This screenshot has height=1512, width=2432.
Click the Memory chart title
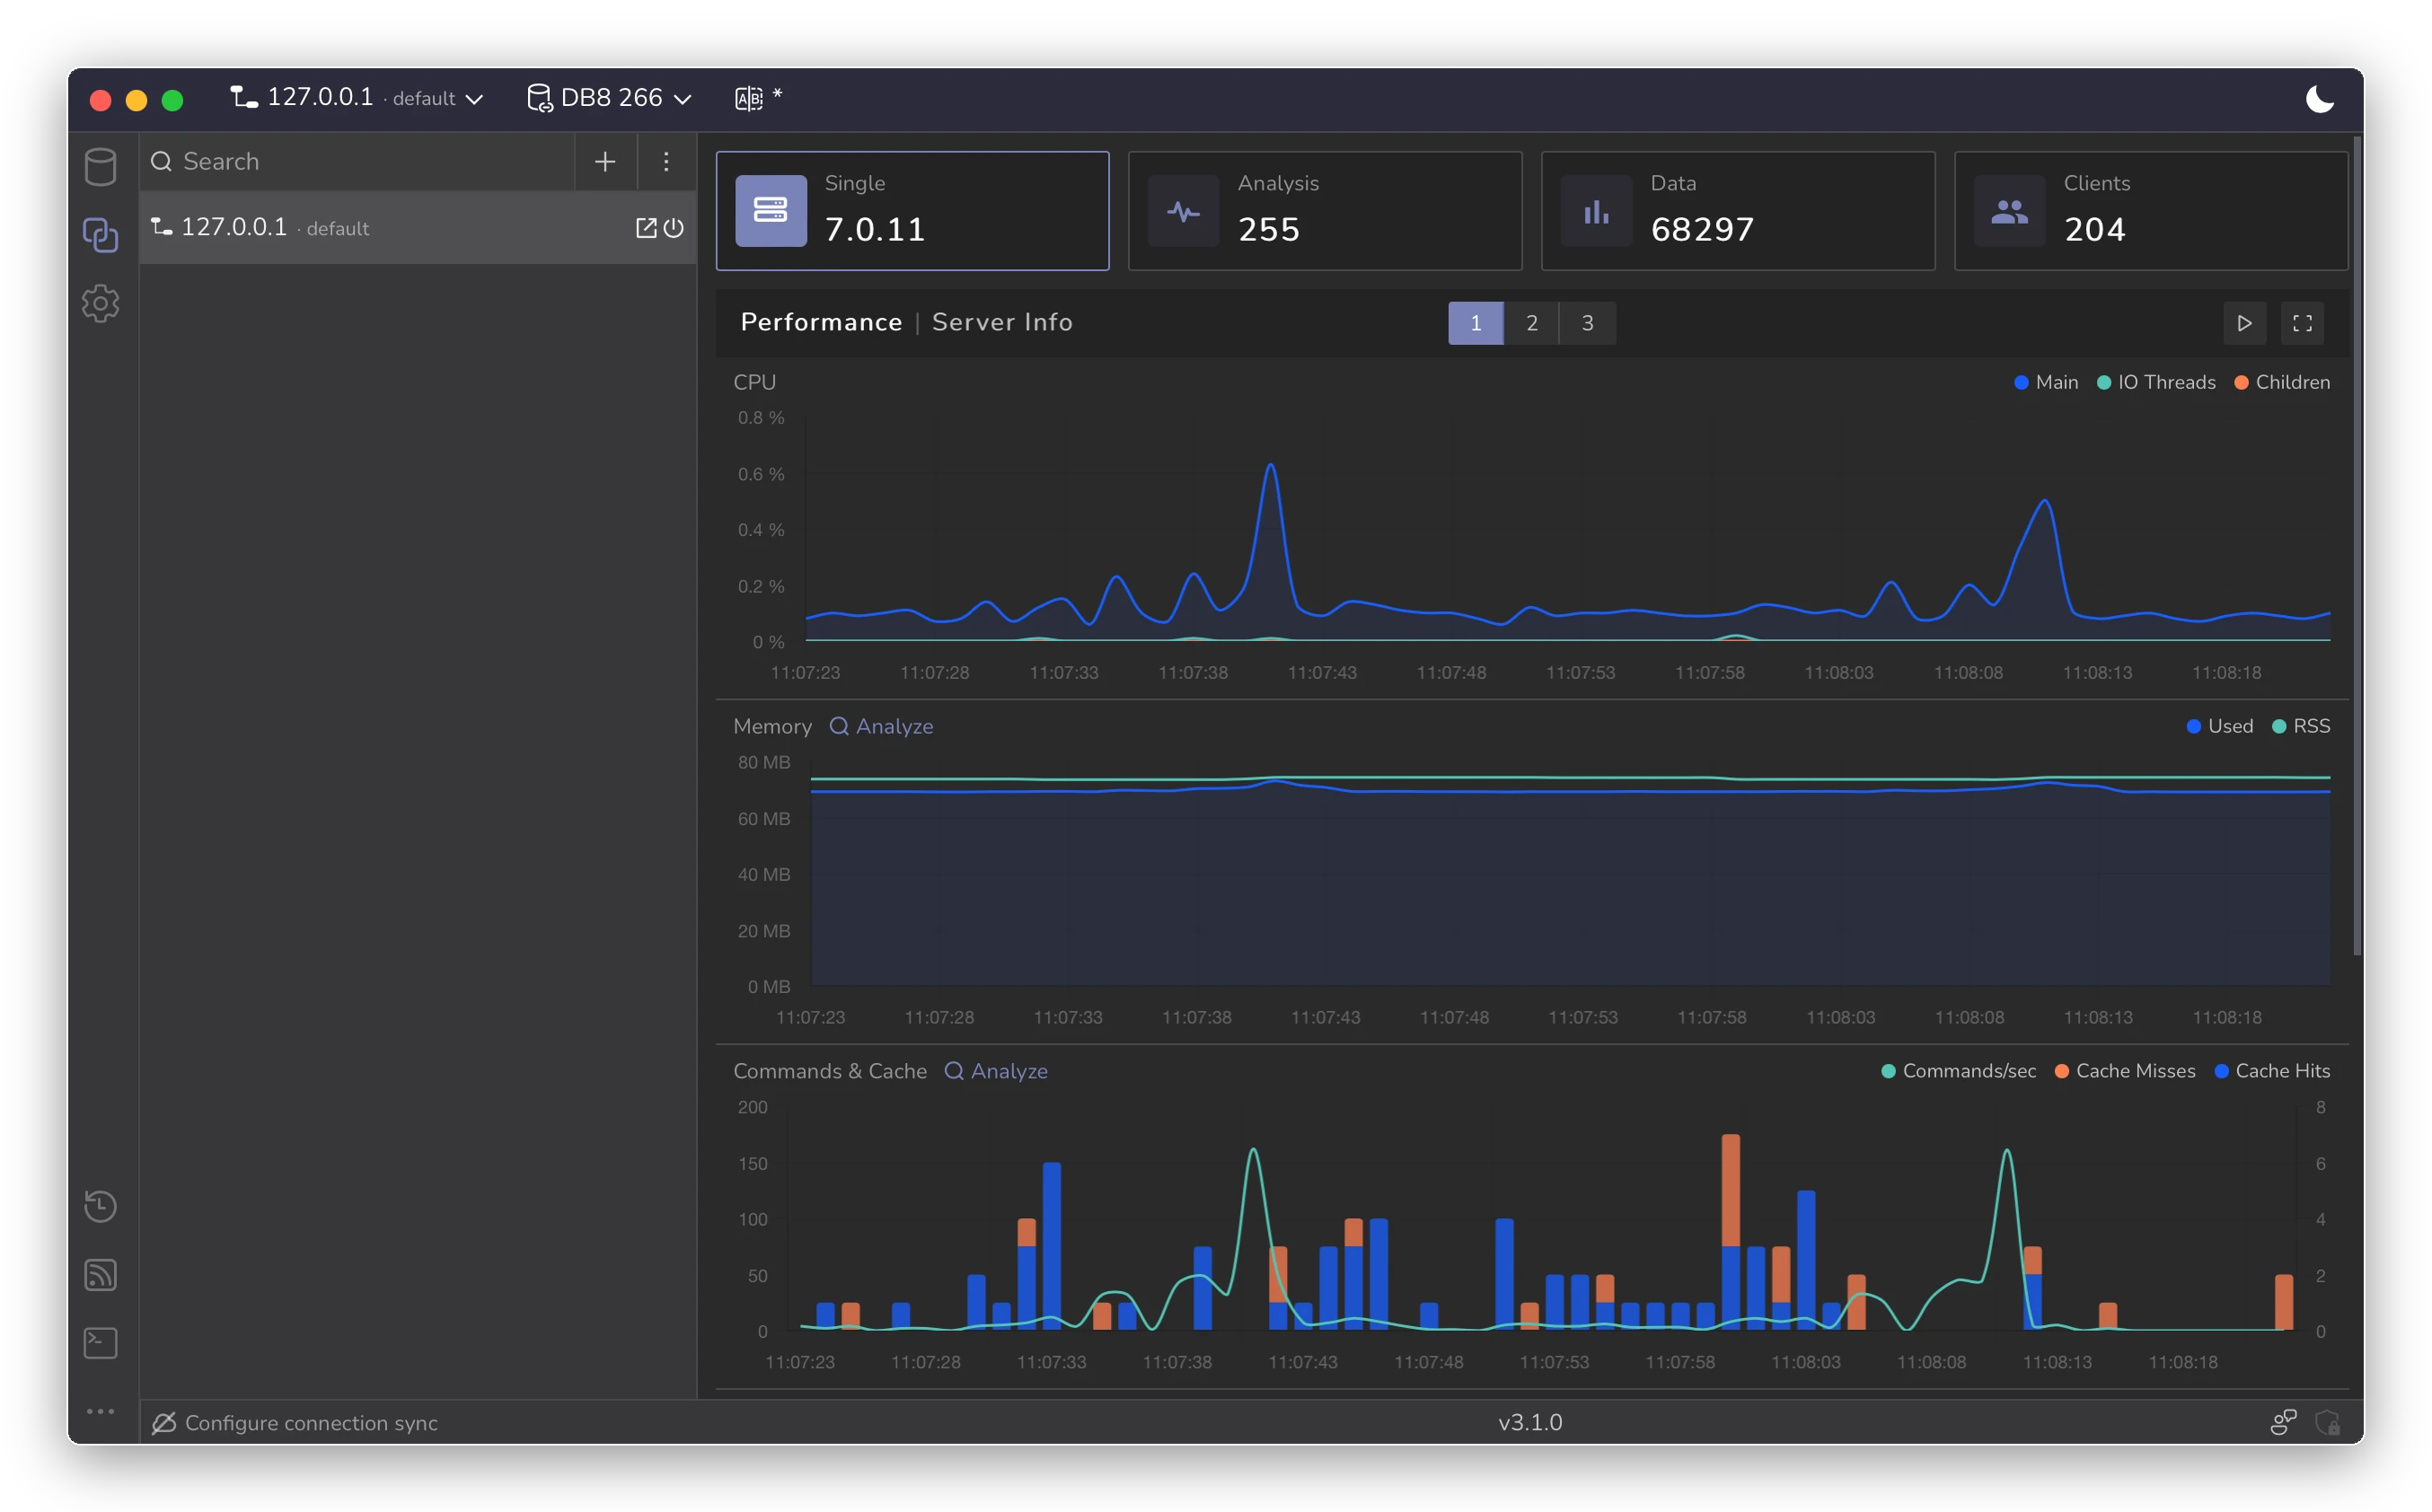tap(772, 726)
